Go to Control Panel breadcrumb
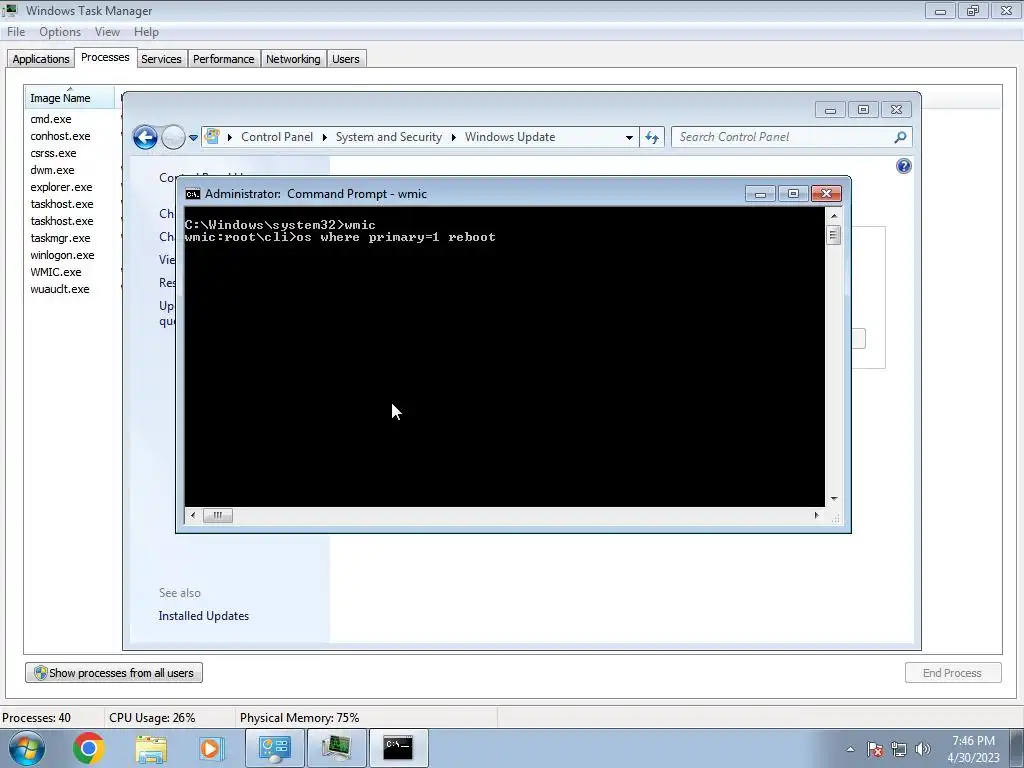1024x768 pixels. [x=277, y=137]
